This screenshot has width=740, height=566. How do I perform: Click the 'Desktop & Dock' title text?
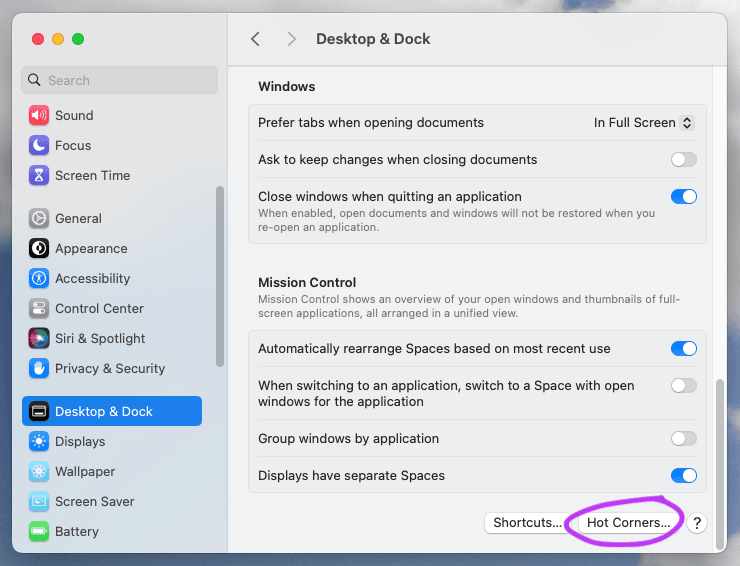373,39
